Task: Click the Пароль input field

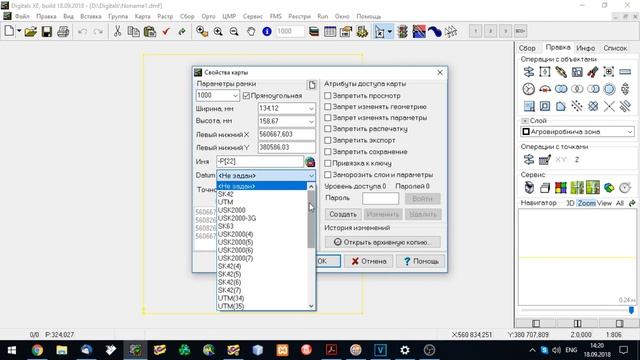Action: pyautogui.click(x=380, y=198)
